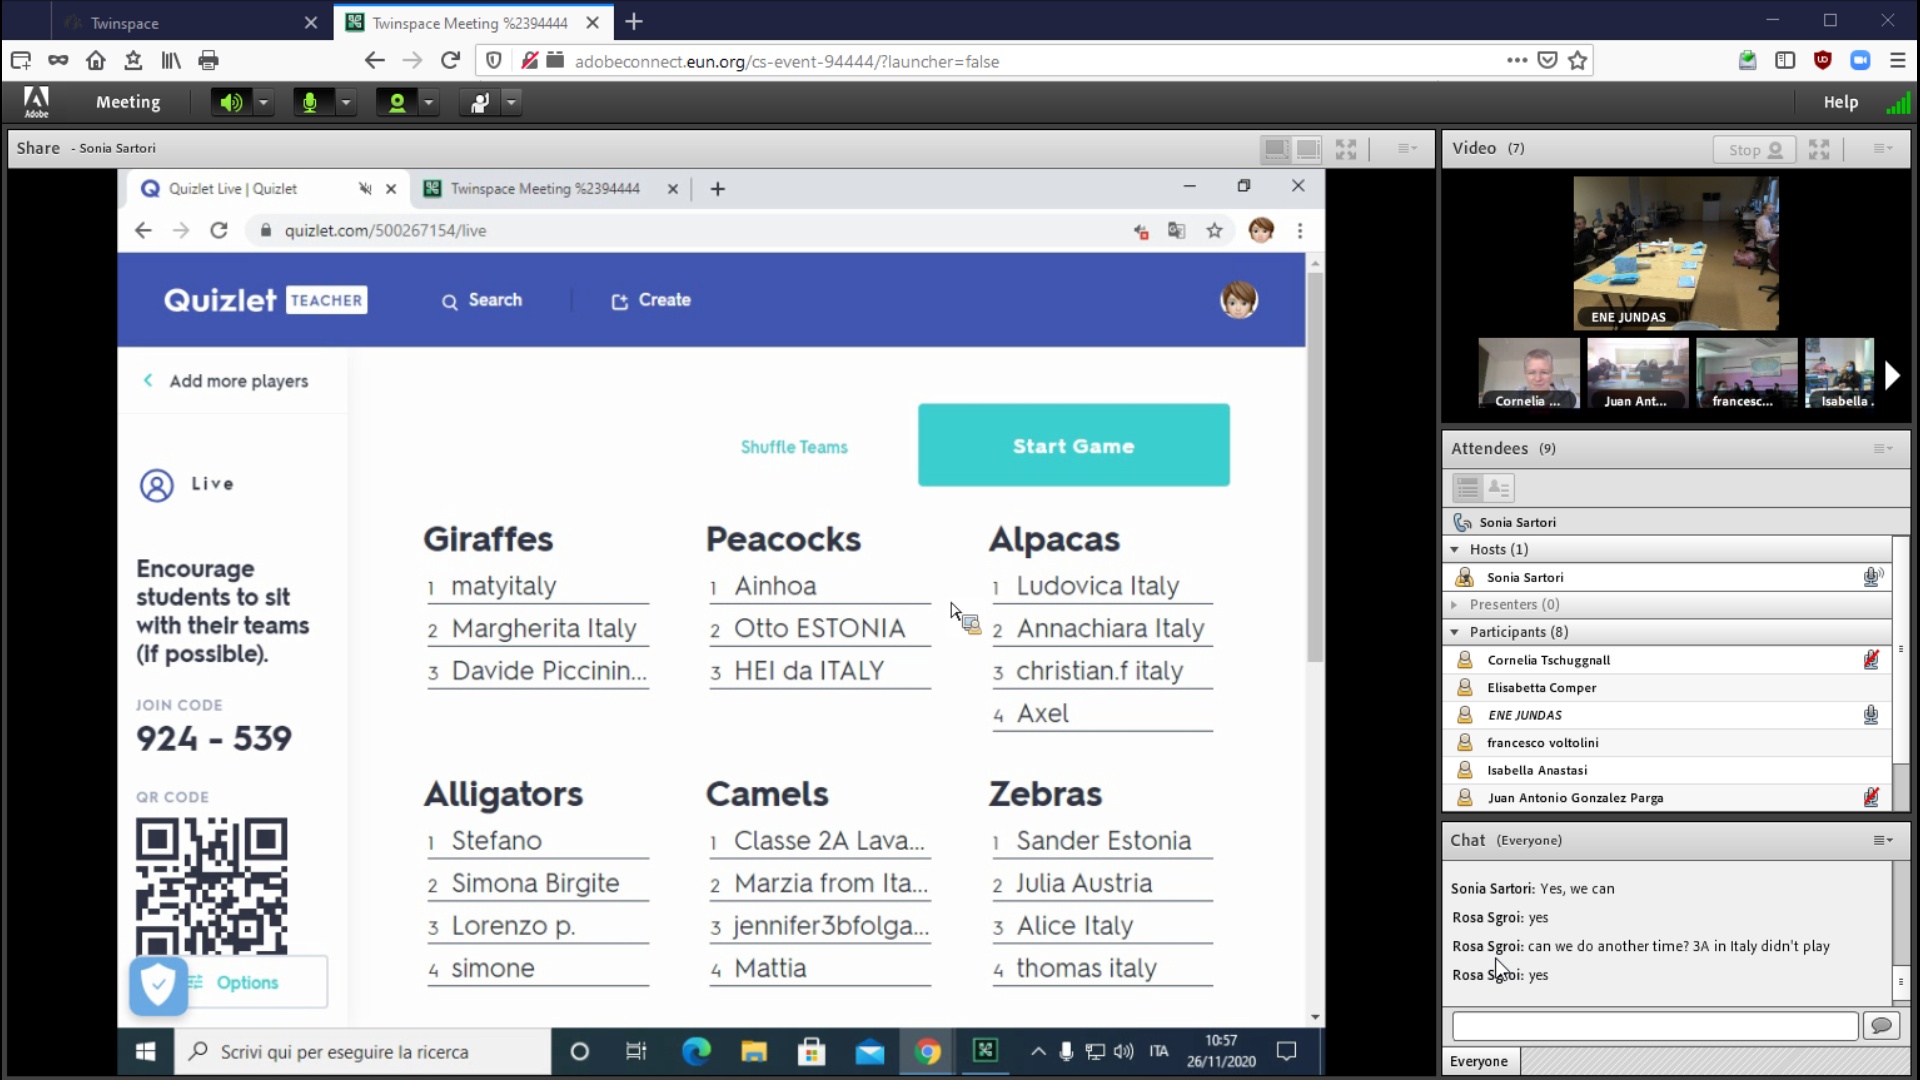1920x1080 pixels.
Task: Open the Help menu
Action: coord(1840,102)
